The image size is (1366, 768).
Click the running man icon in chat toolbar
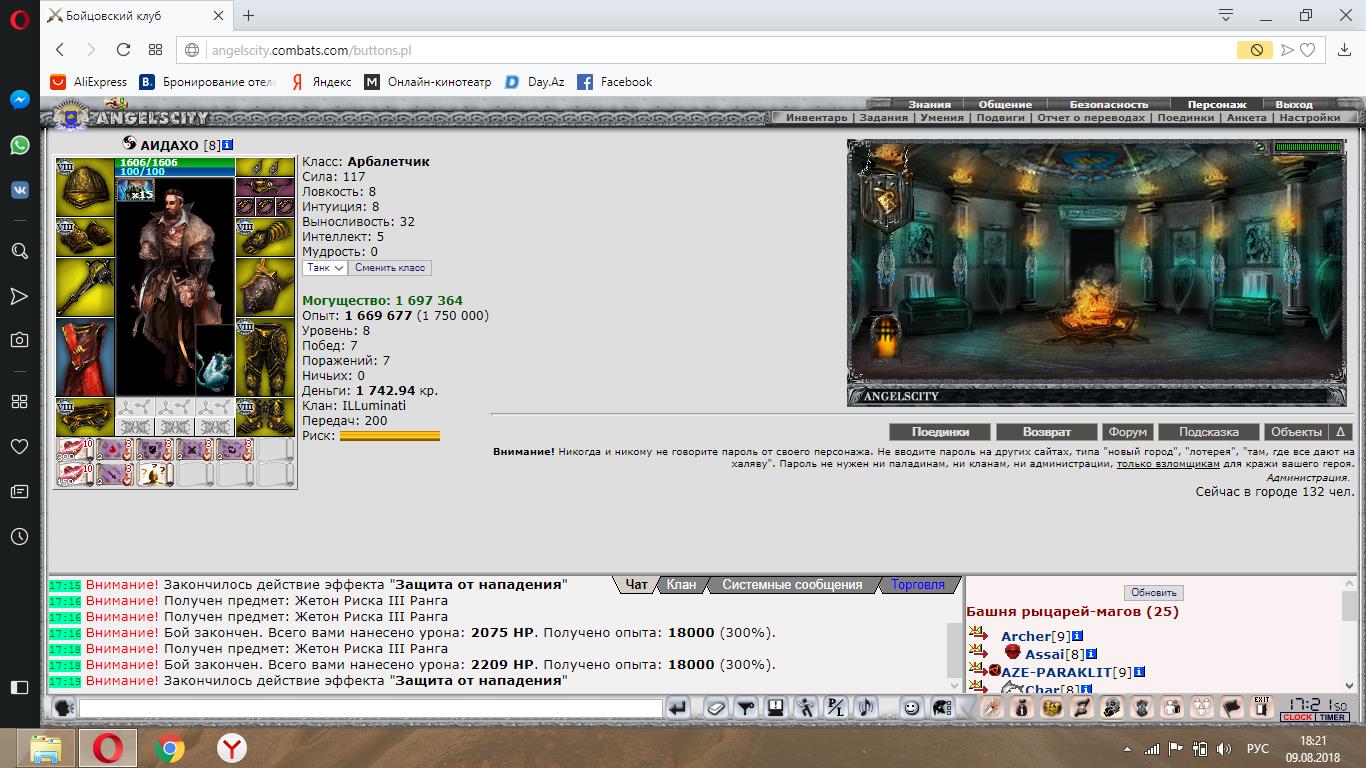(805, 708)
